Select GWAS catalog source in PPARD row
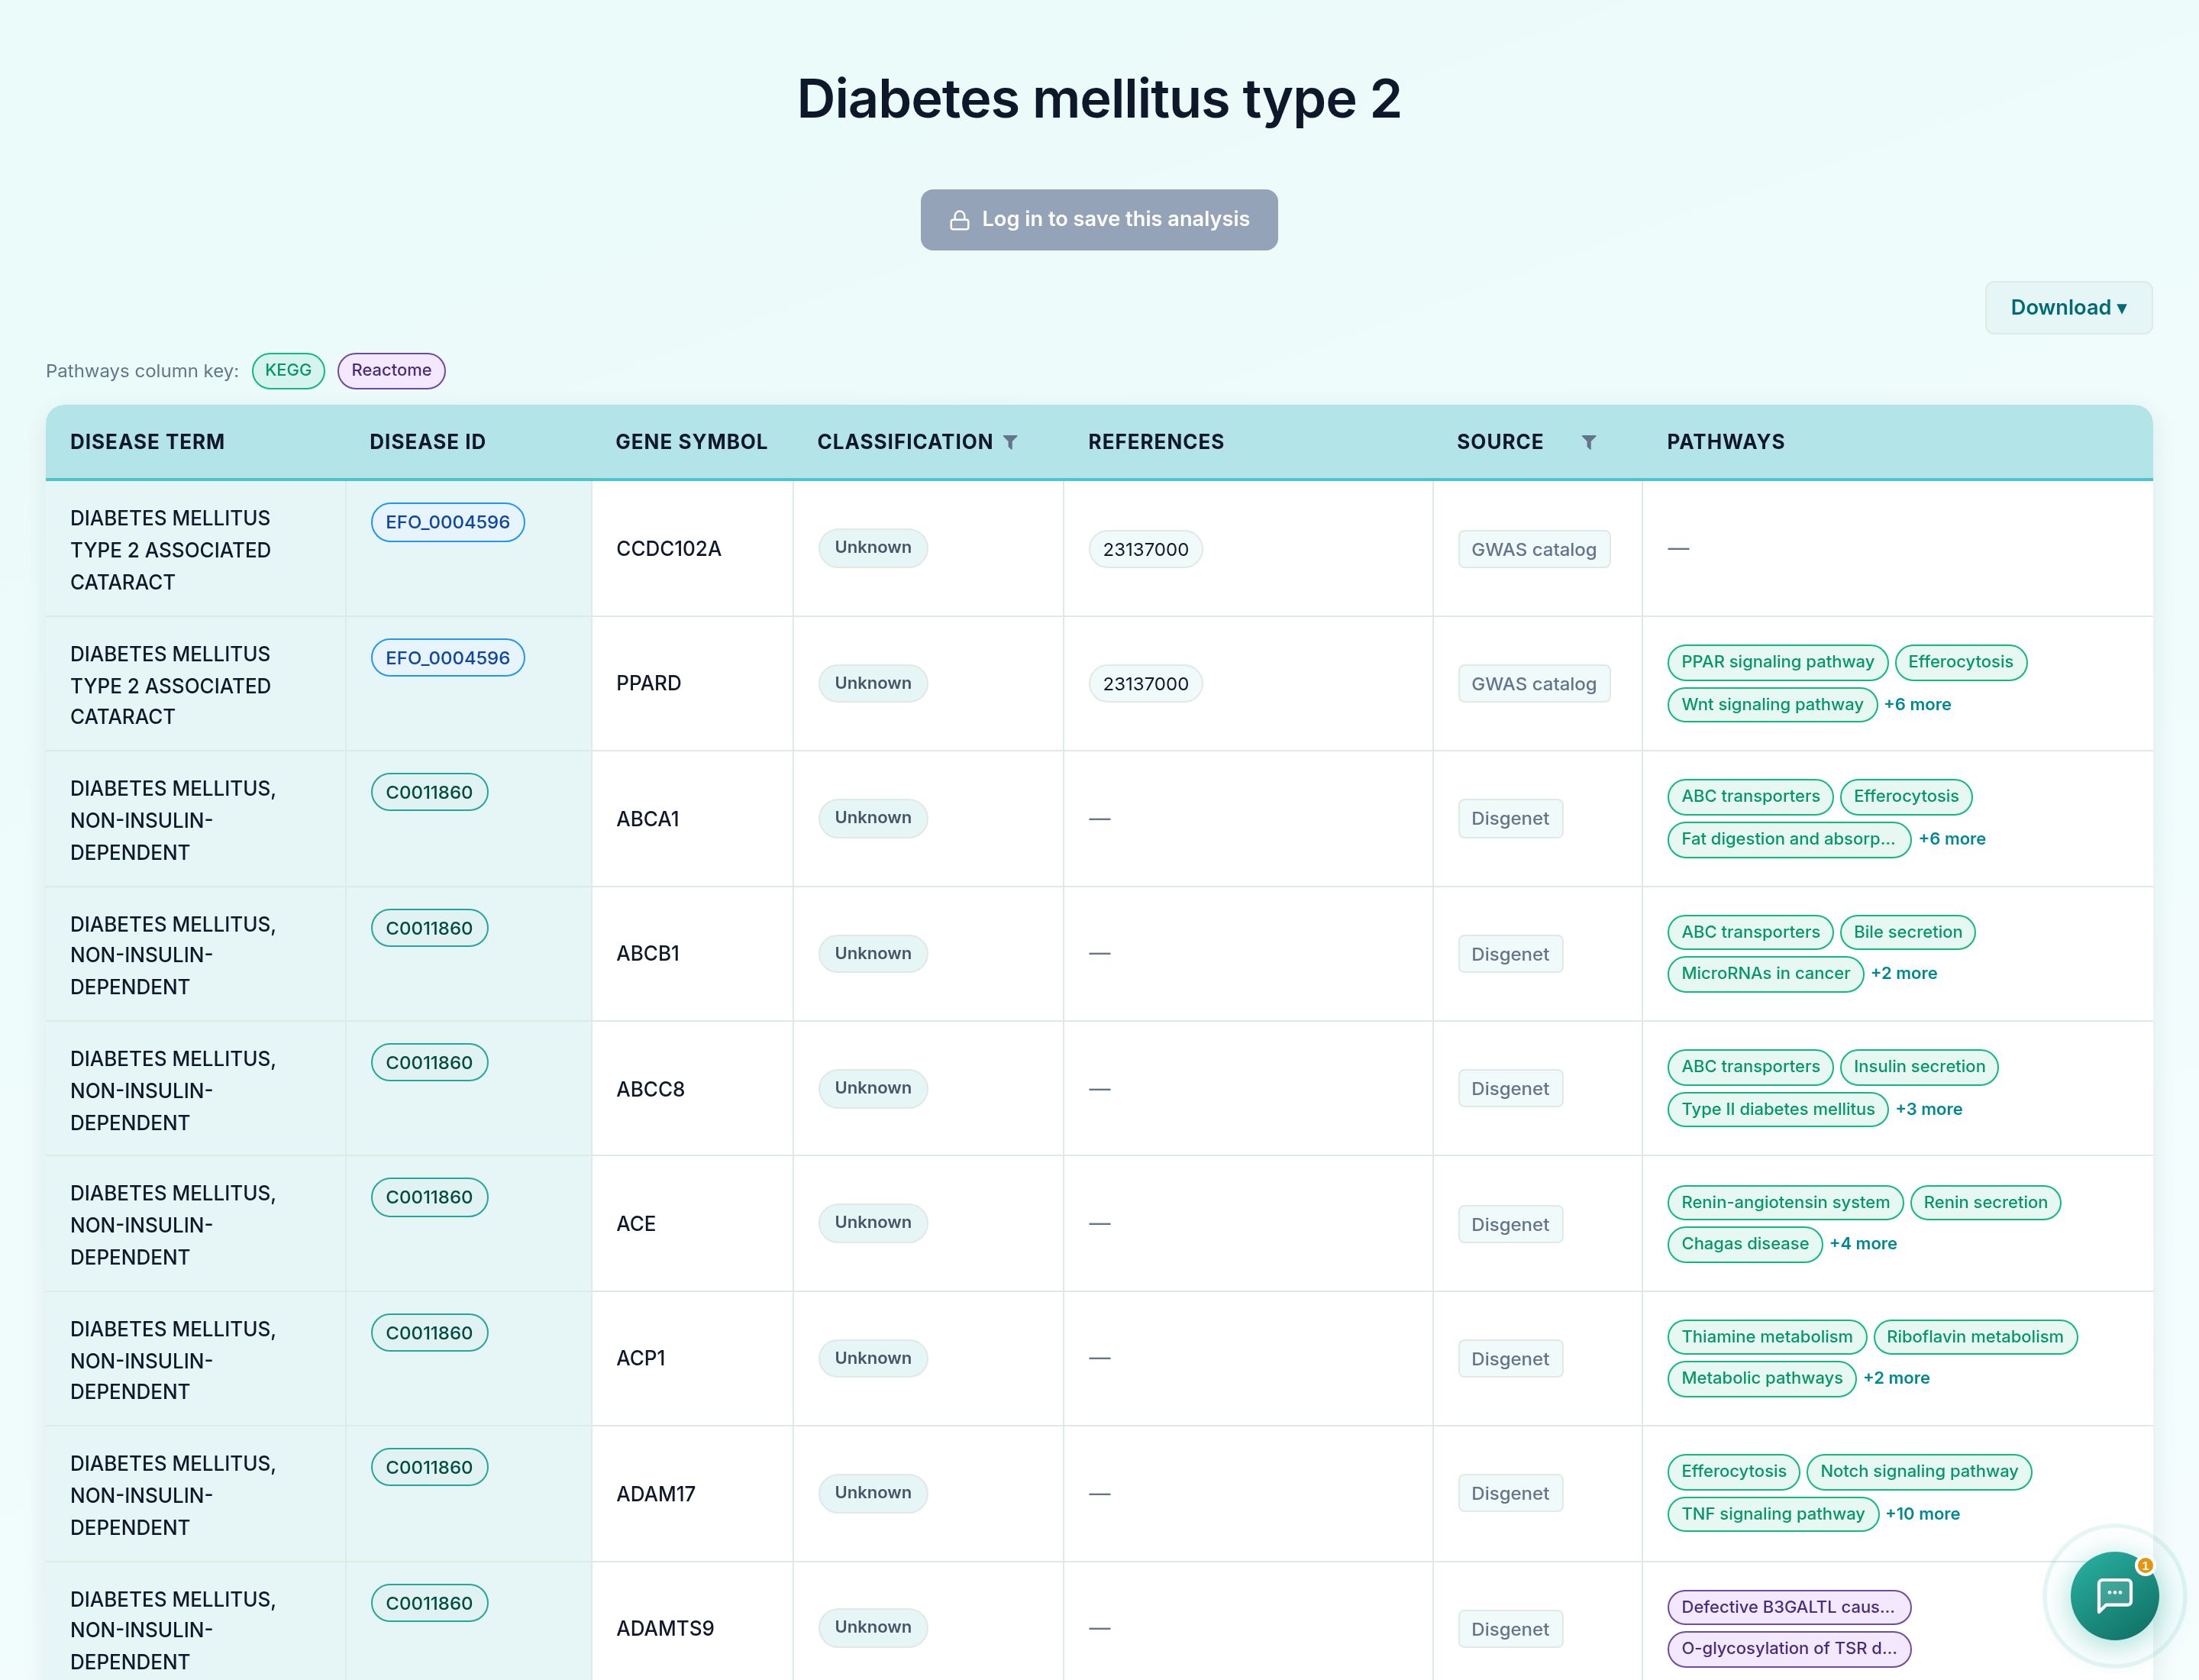The height and width of the screenshot is (1680, 2199). tap(1533, 684)
